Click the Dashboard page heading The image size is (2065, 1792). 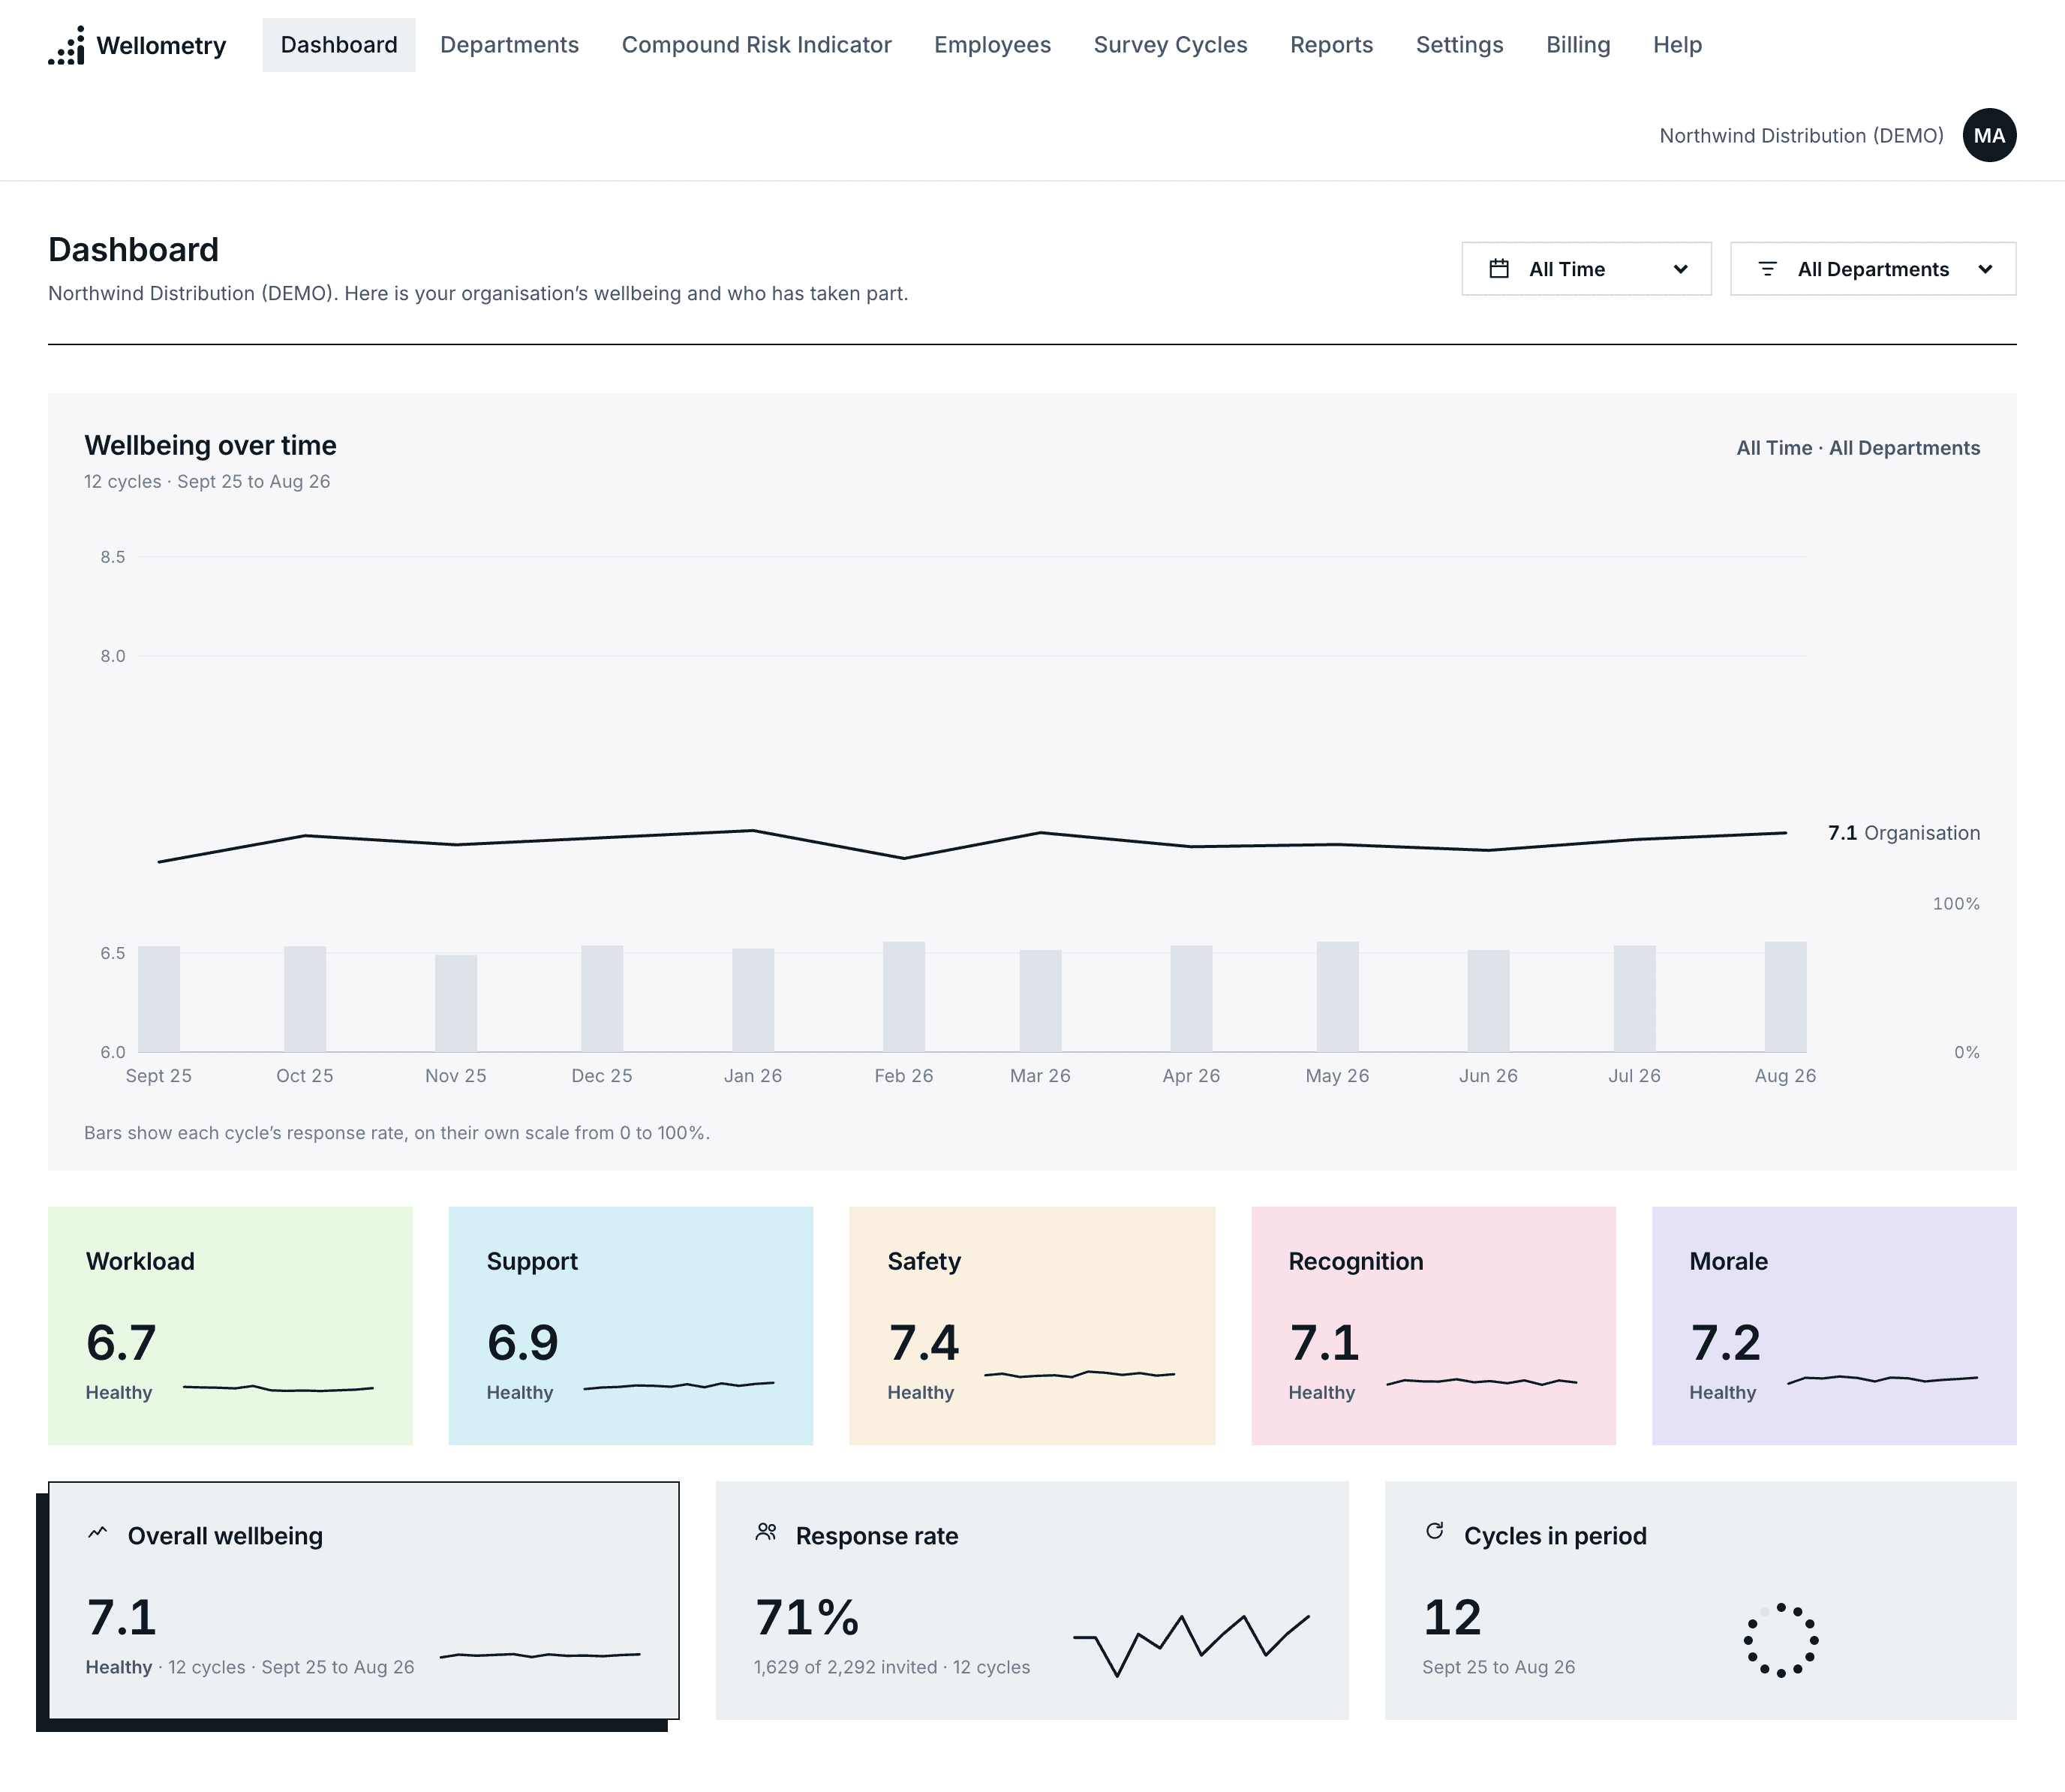(133, 249)
